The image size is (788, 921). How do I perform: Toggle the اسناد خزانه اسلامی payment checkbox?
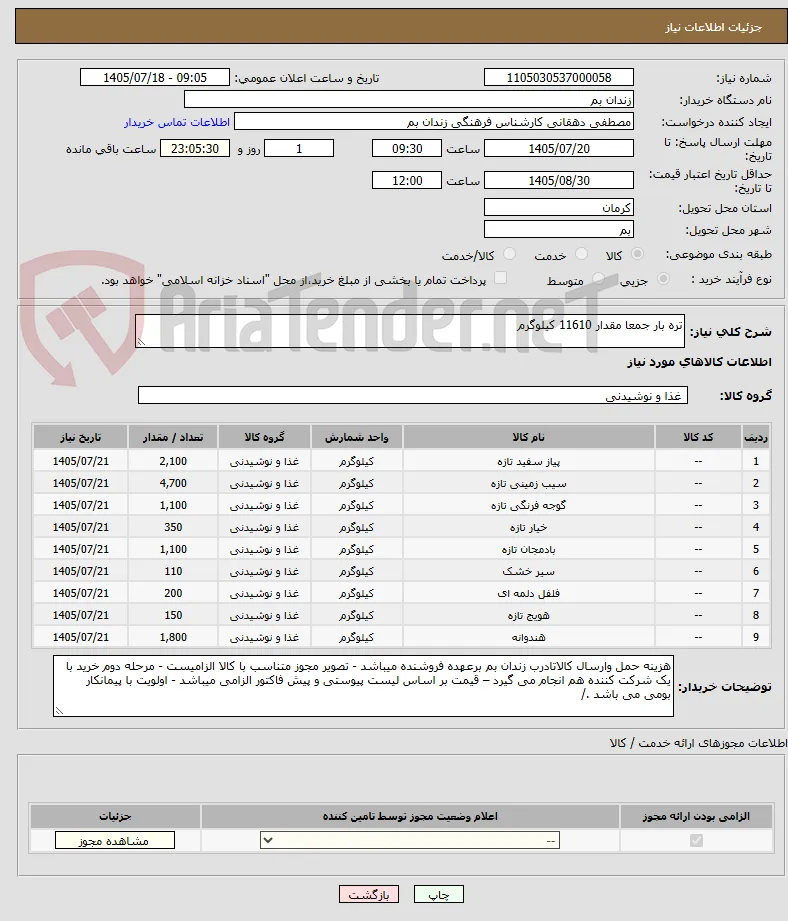(x=500, y=278)
